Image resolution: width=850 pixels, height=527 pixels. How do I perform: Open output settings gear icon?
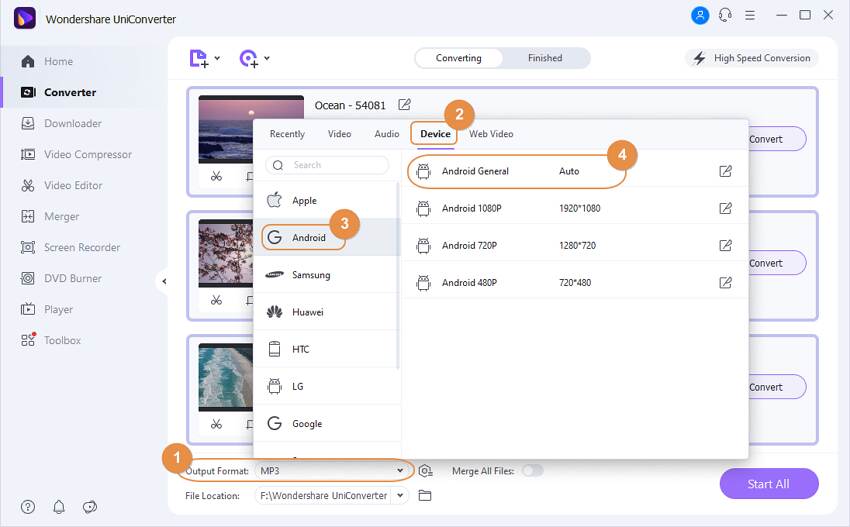pyautogui.click(x=426, y=471)
